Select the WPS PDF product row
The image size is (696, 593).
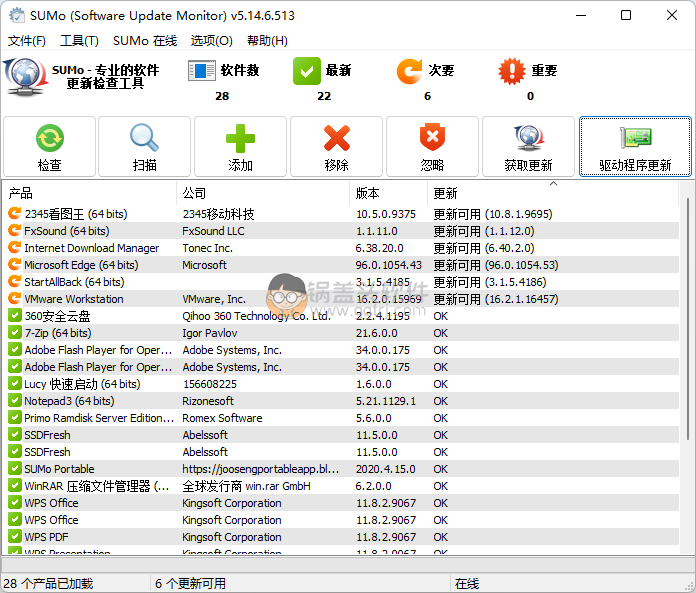click(x=341, y=537)
